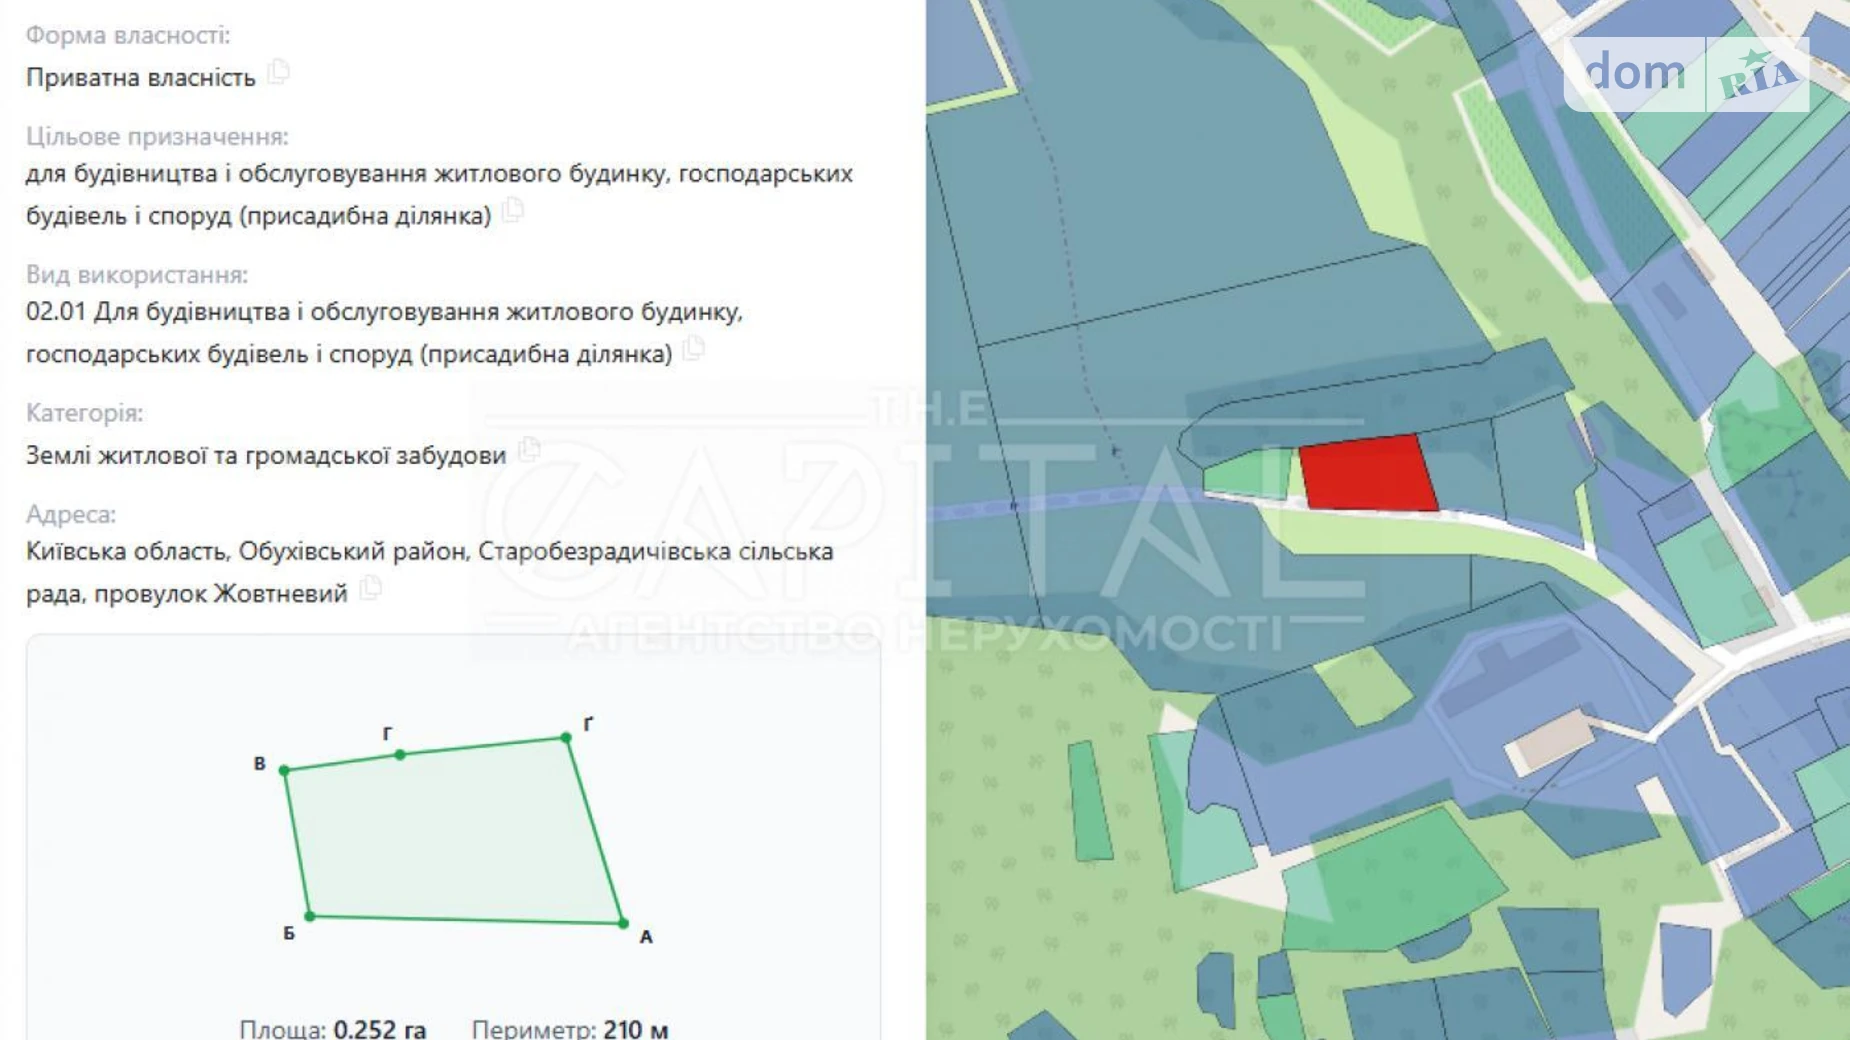
Task: Click the green parcel outline diagram
Action: point(453,832)
